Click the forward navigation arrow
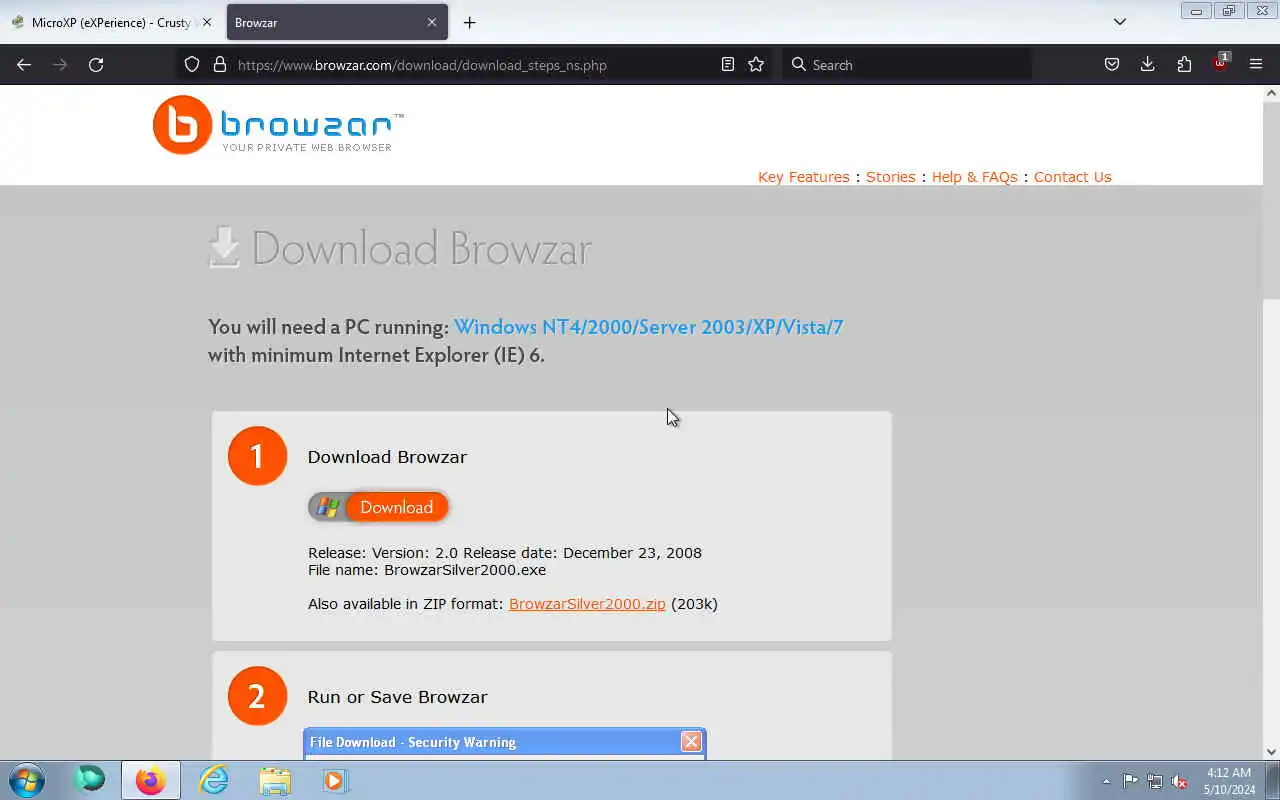Screen dimensions: 1280x800 [60, 65]
